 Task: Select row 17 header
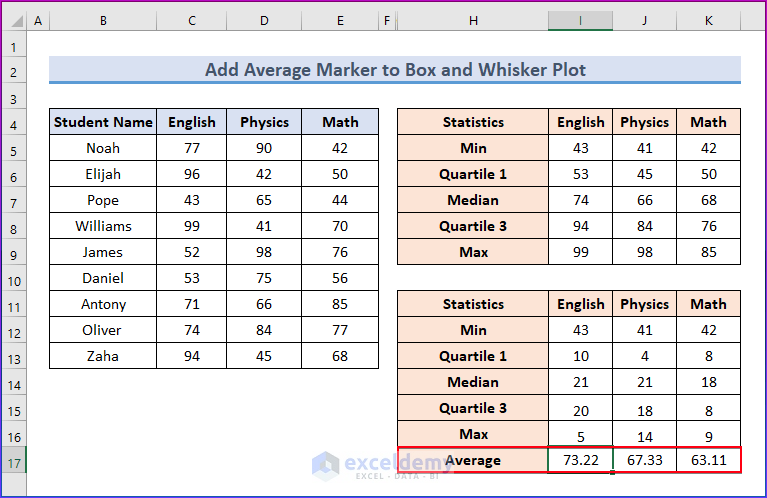(x=14, y=461)
